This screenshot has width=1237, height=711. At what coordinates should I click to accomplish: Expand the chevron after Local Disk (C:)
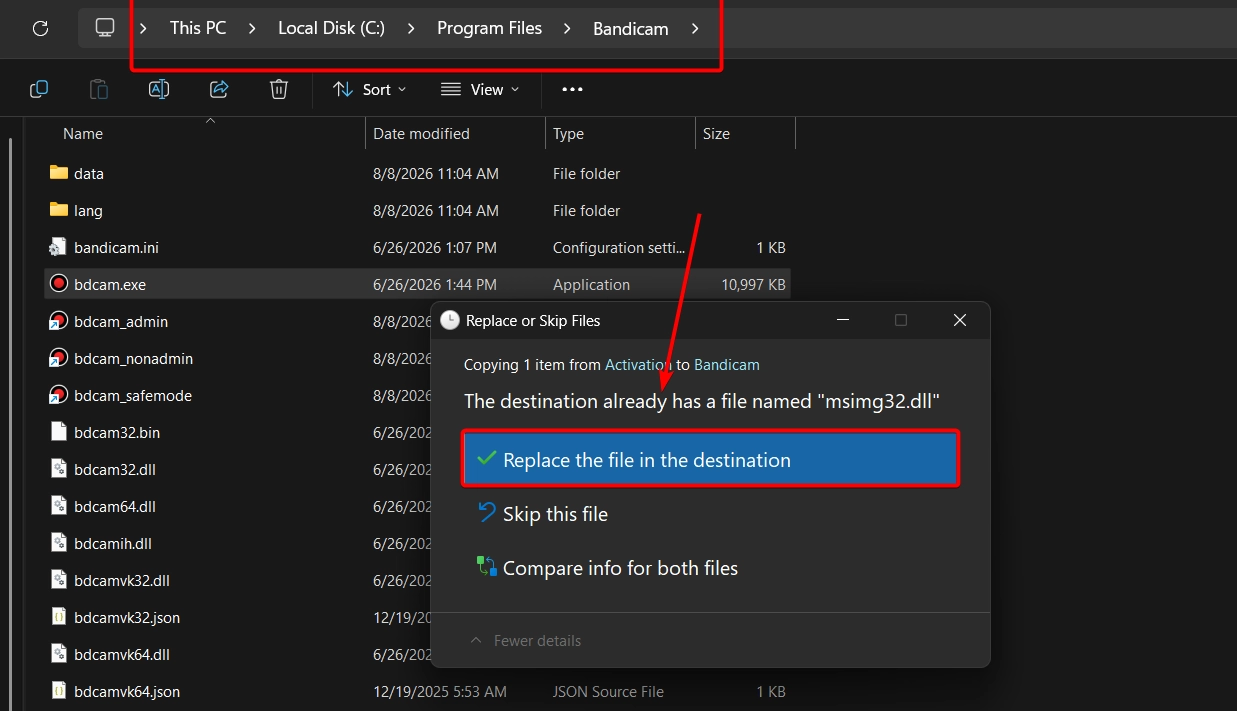[x=411, y=28]
